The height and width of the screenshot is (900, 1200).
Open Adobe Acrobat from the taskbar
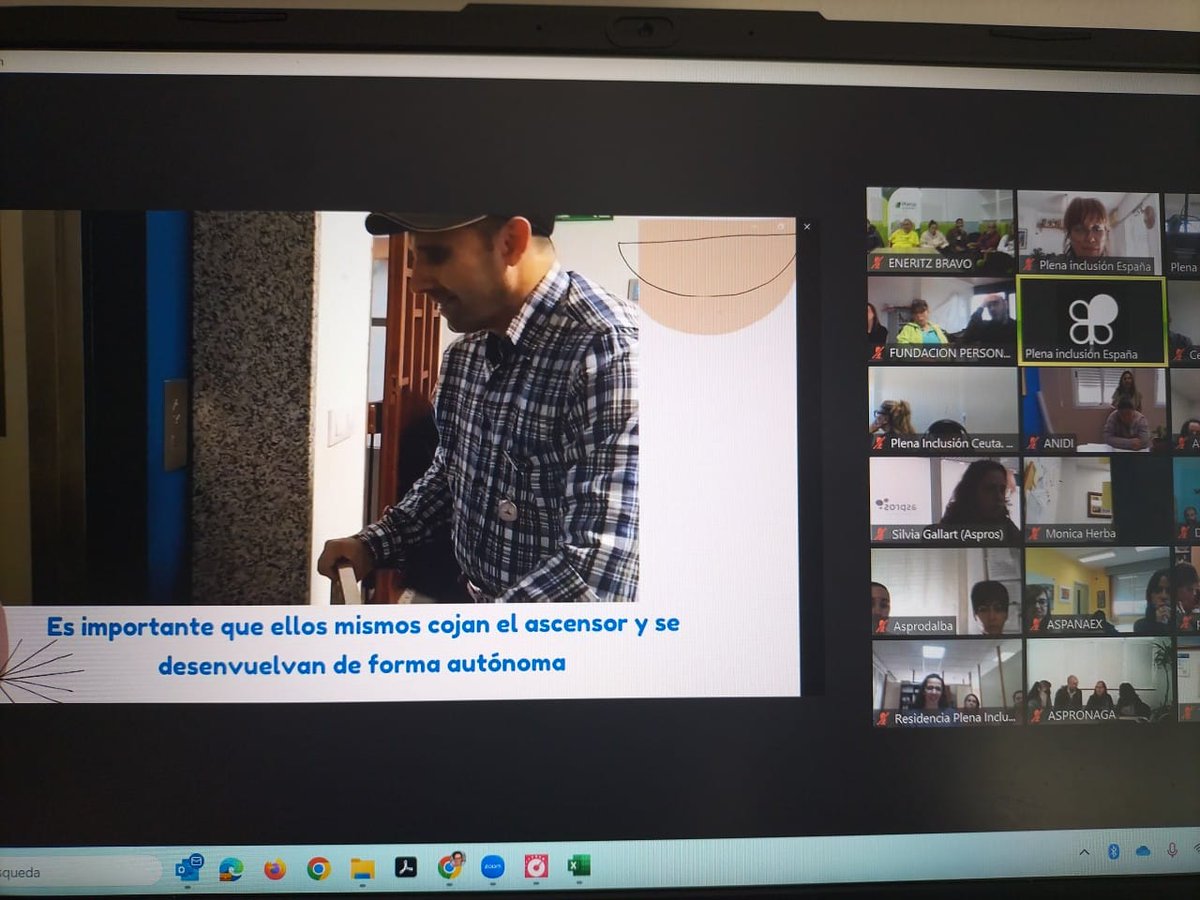point(405,866)
